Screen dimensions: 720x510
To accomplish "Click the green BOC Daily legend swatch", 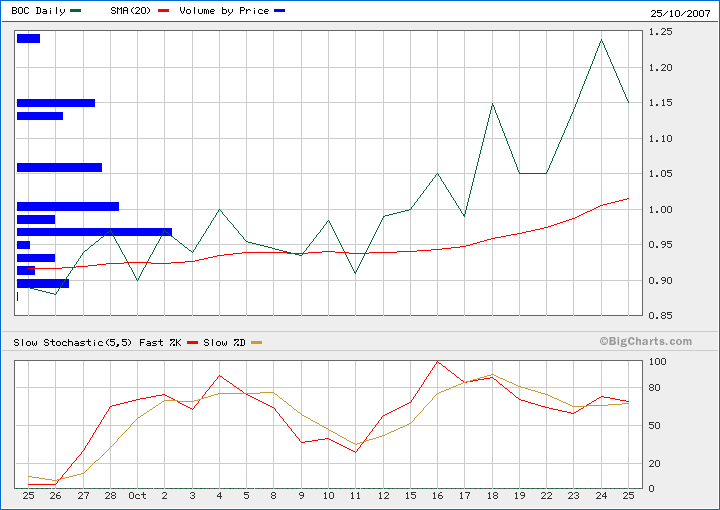I will pyautogui.click(x=77, y=10).
